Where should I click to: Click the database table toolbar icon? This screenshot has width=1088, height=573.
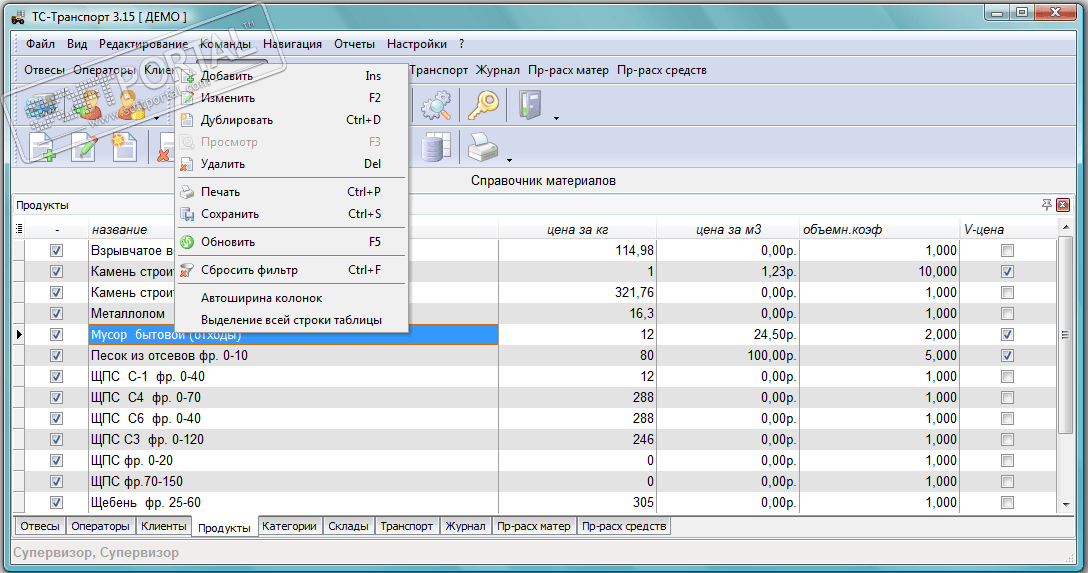click(436, 147)
